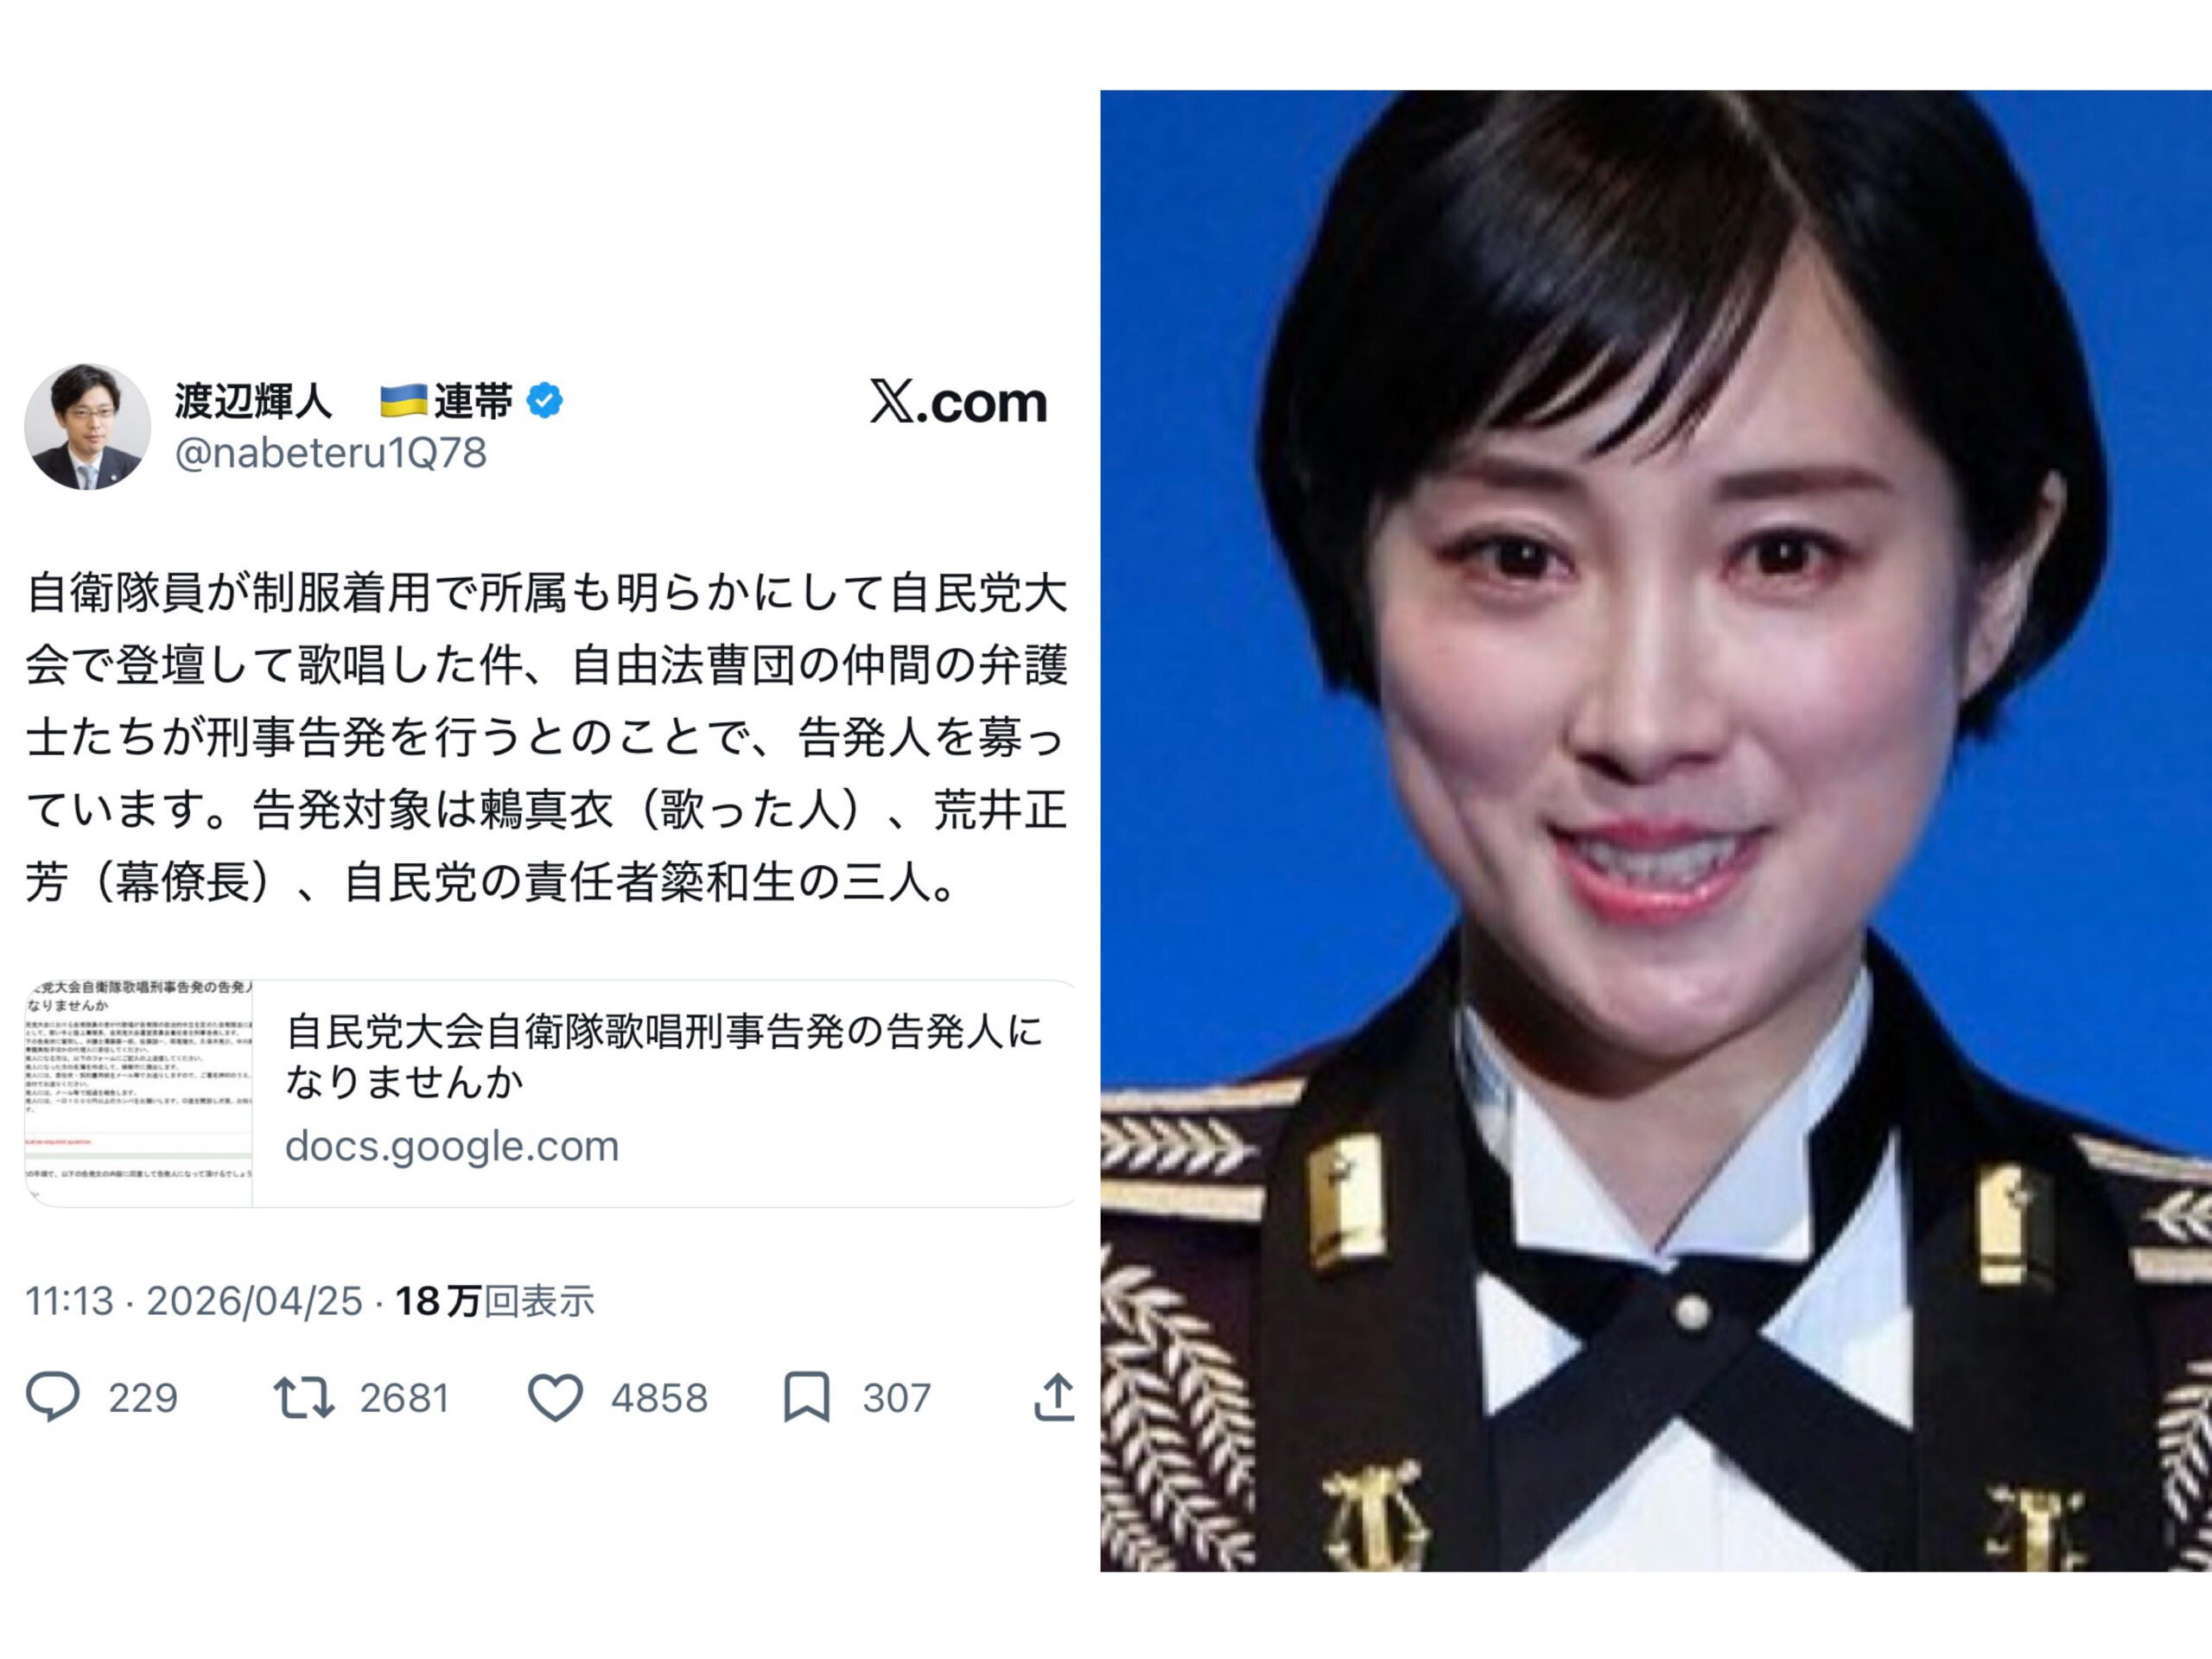Like the post with heart icon

tap(555, 1397)
